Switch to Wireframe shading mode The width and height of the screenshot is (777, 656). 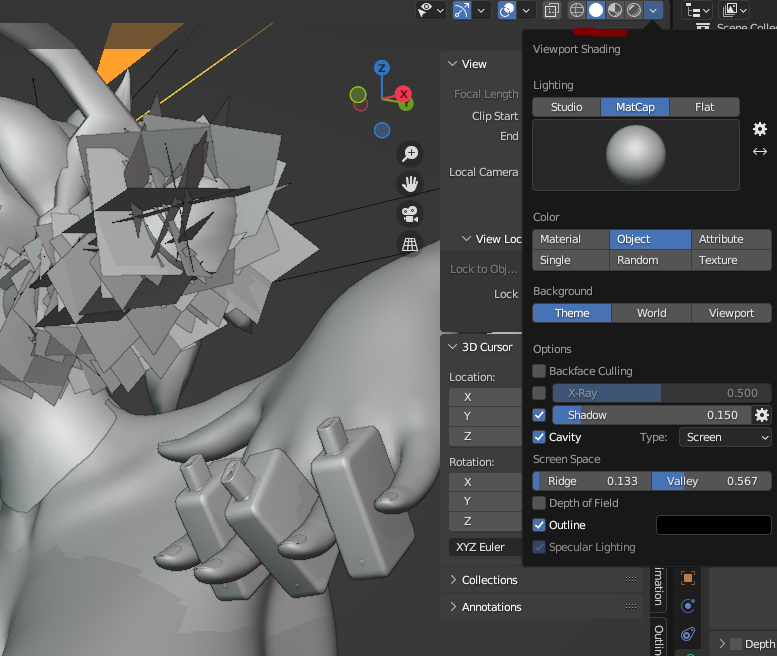click(x=577, y=10)
